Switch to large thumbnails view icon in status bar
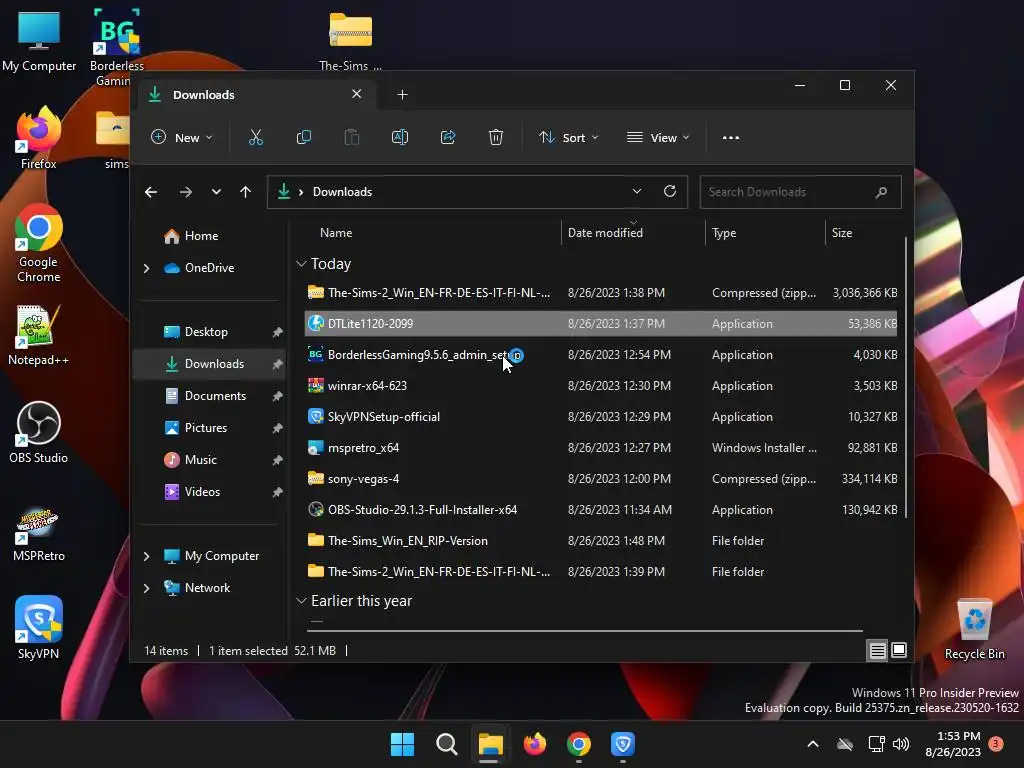The width and height of the screenshot is (1024, 768). pyautogui.click(x=899, y=650)
